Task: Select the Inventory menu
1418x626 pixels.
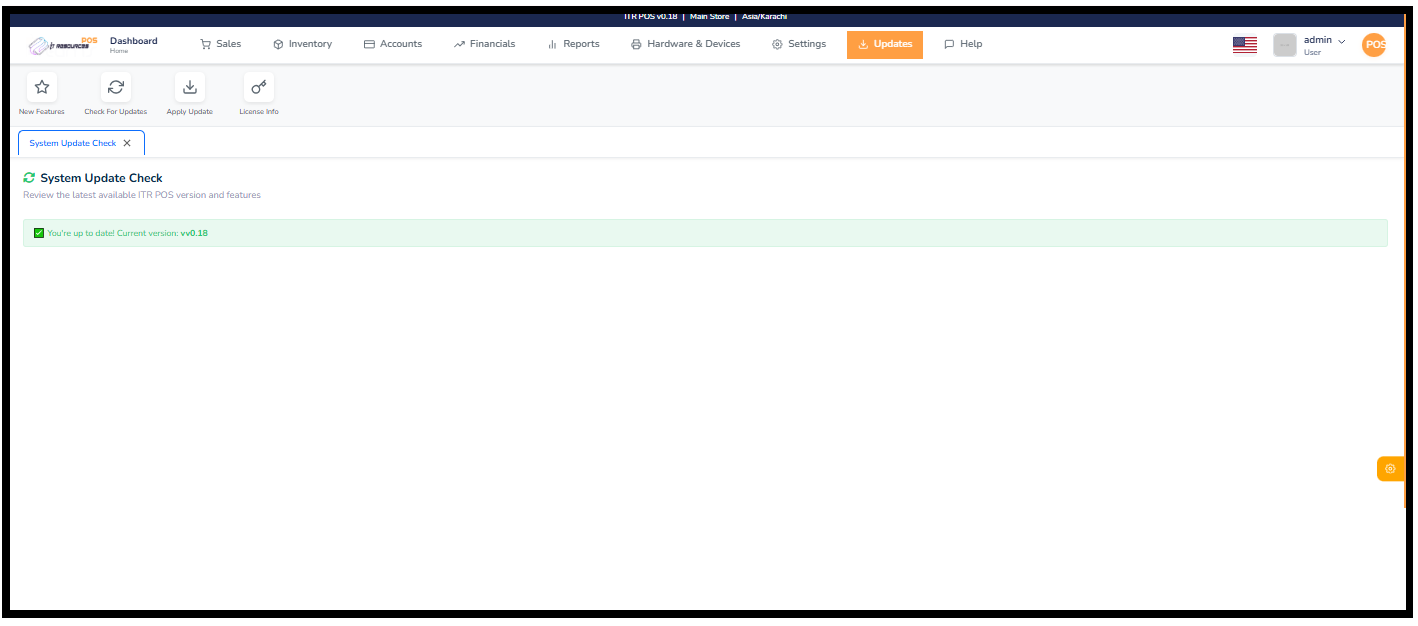Action: click(302, 44)
